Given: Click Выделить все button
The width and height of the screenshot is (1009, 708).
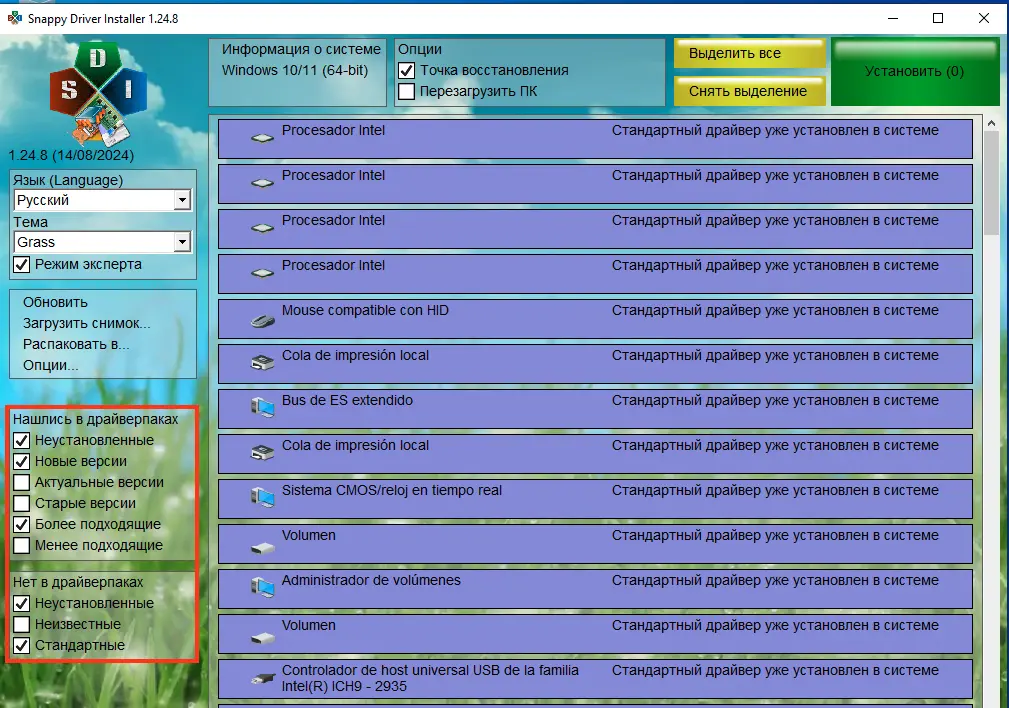Looking at the screenshot, I should click(x=750, y=53).
